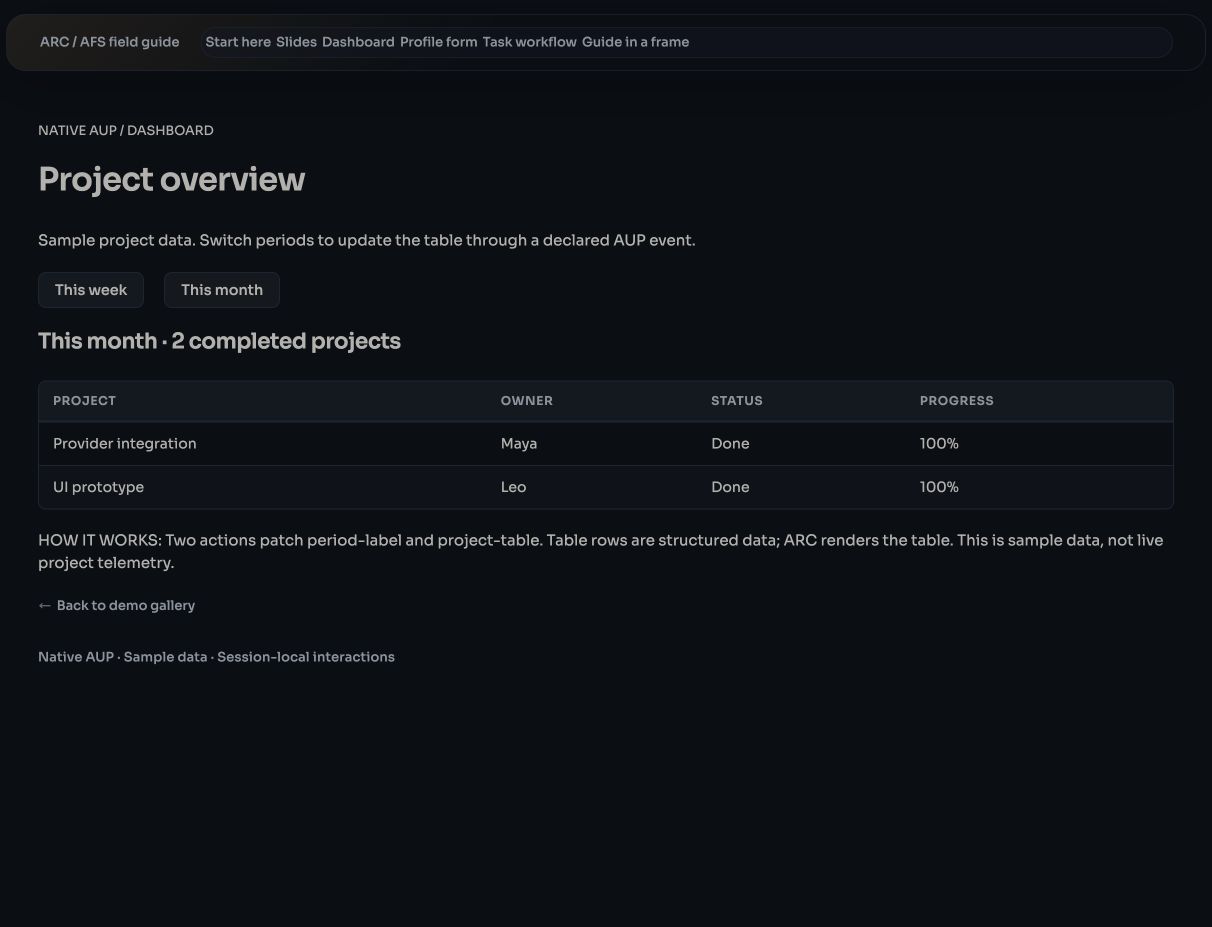Viewport: 1212px width, 927px height.
Task: Go to the Start here page
Action: [x=238, y=42]
